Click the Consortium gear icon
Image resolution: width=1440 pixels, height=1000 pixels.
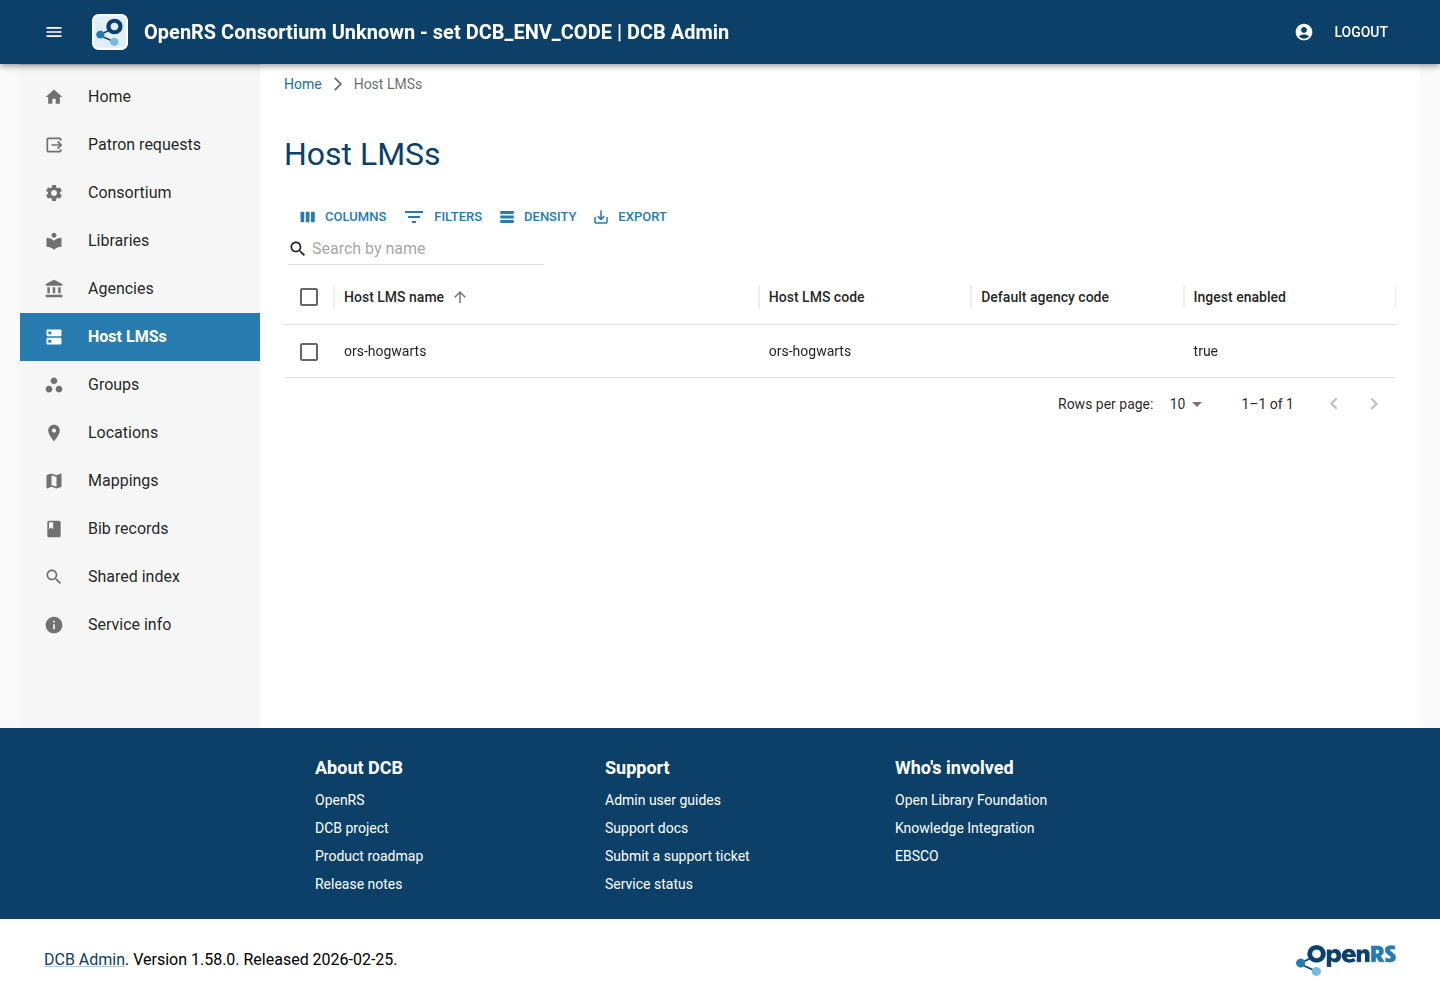pyautogui.click(x=54, y=193)
